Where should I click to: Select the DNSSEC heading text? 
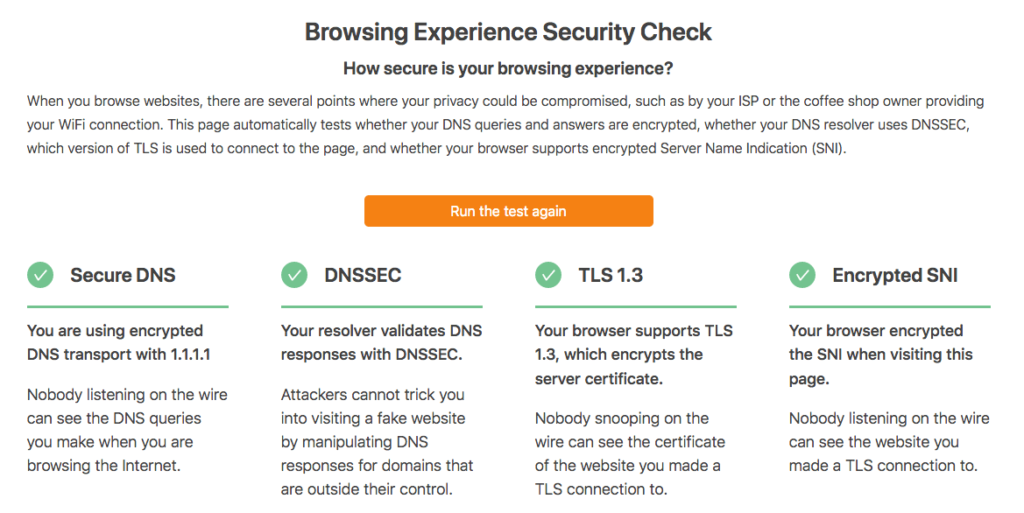362,275
